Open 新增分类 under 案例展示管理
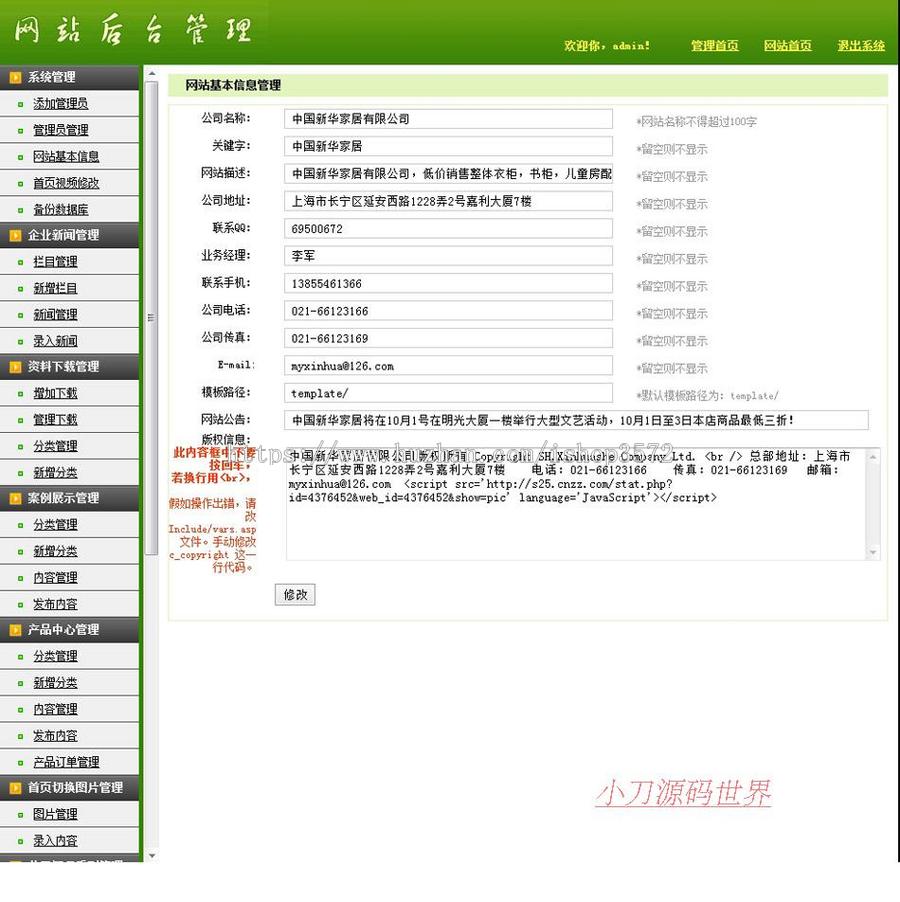 tap(55, 552)
